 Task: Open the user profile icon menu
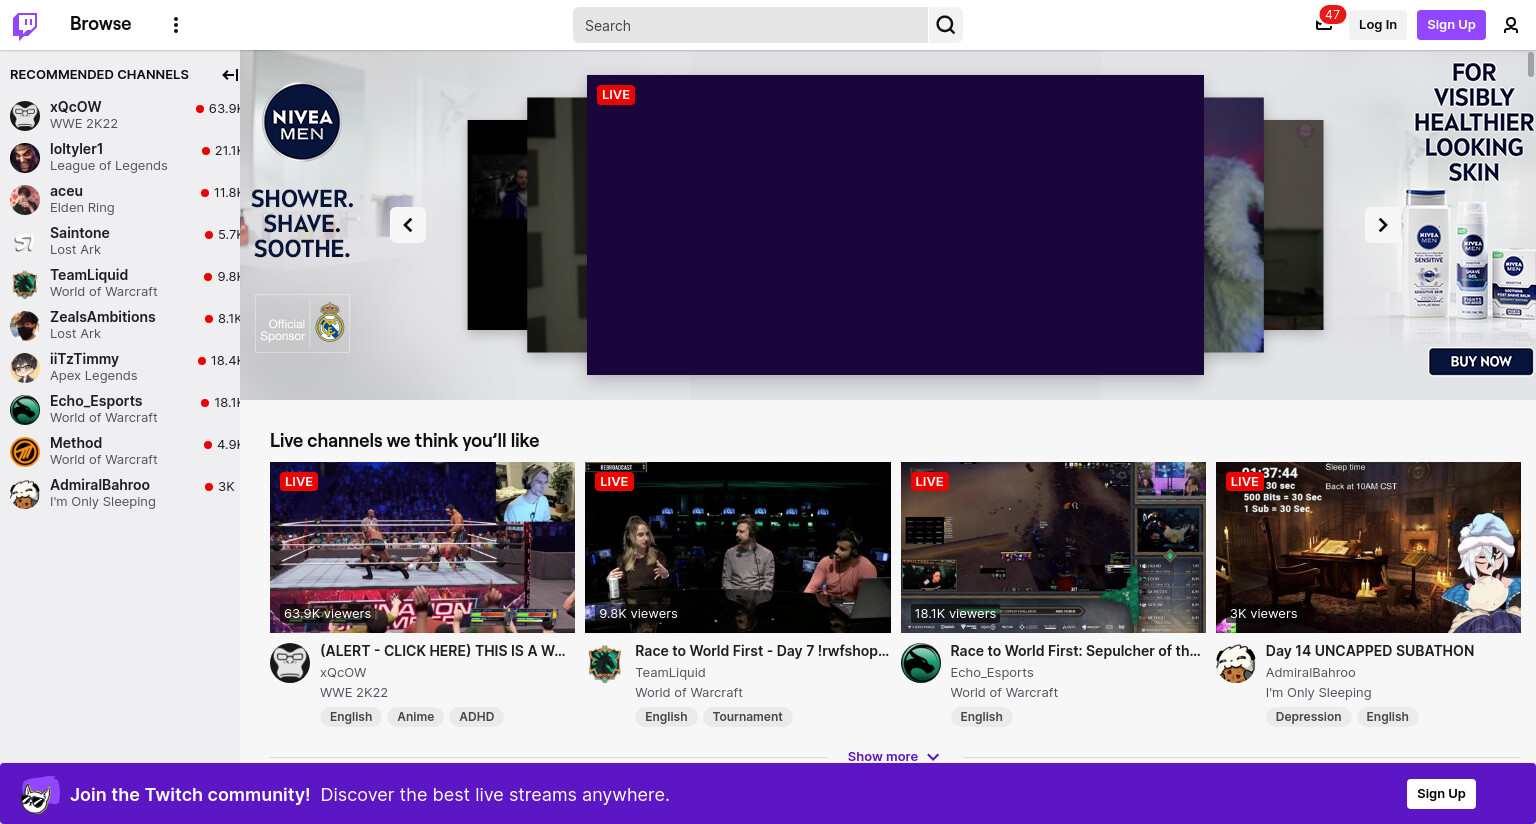coord(1511,25)
